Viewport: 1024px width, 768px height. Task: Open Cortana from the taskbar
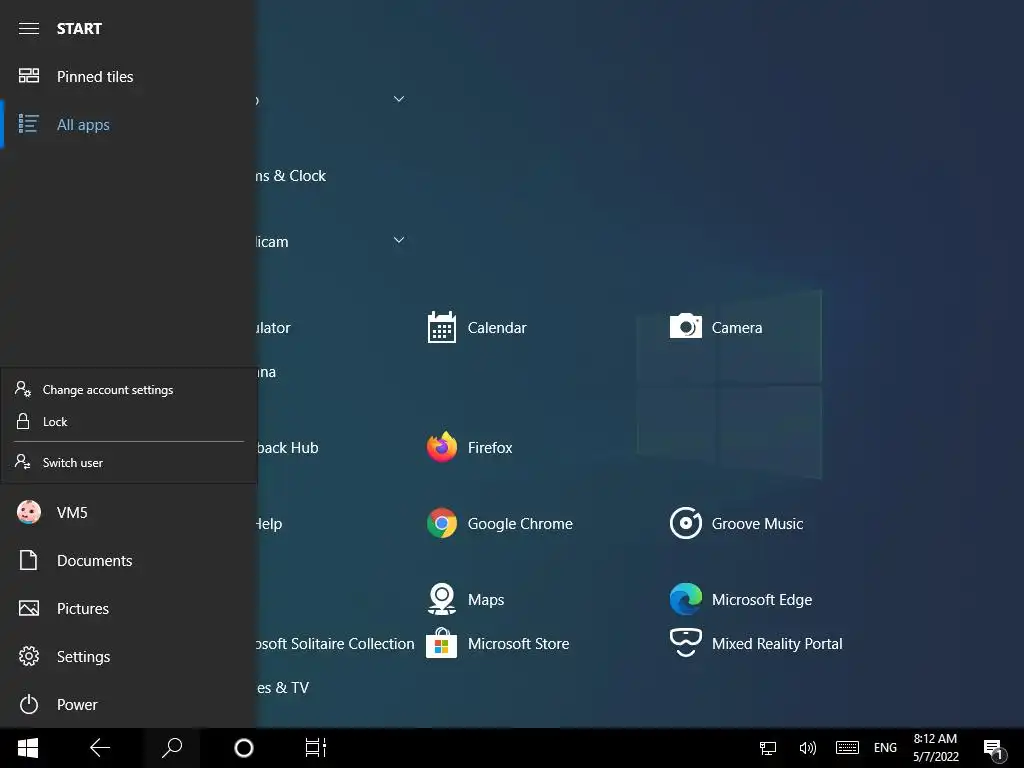click(x=244, y=748)
